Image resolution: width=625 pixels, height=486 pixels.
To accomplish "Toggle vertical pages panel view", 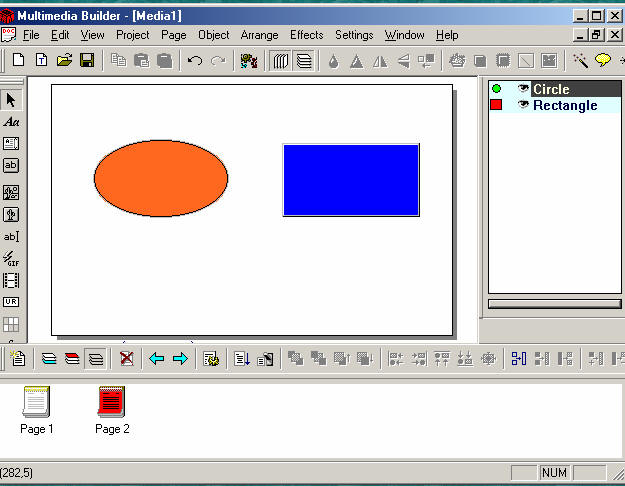I will [x=281, y=61].
